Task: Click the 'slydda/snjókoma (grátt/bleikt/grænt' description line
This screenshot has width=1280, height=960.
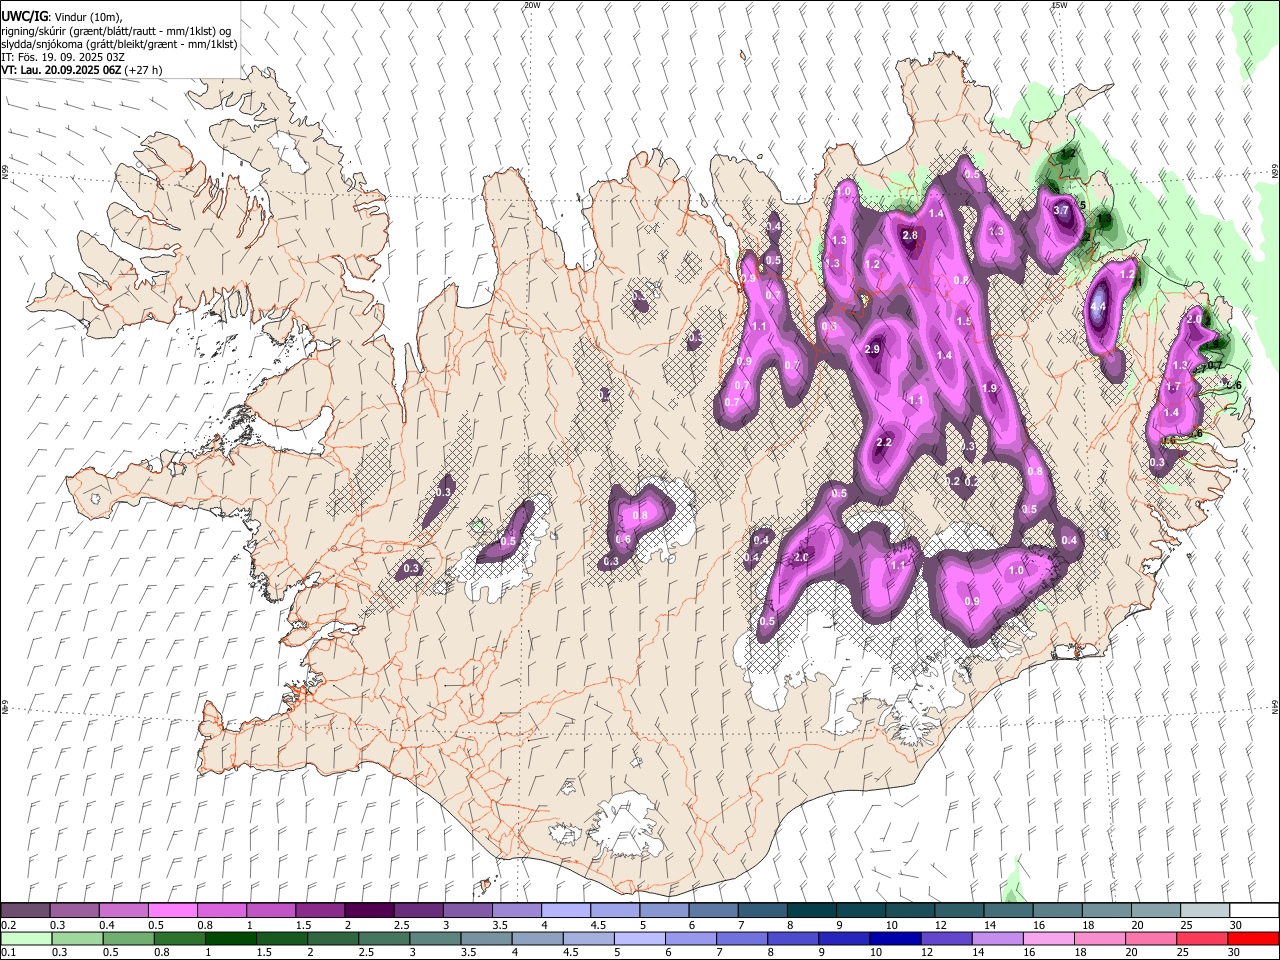Action: (x=119, y=44)
